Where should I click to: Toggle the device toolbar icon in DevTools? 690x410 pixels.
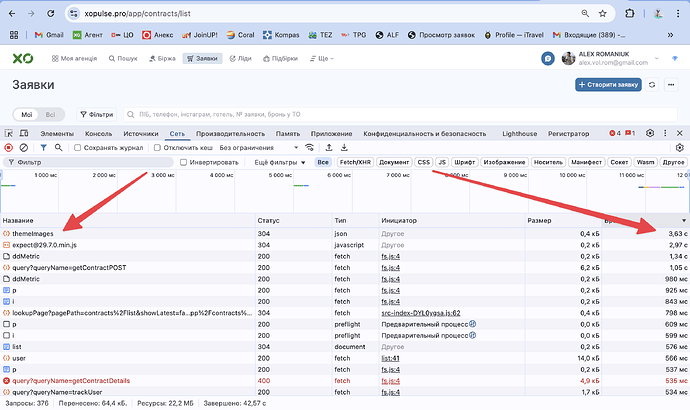[x=24, y=133]
